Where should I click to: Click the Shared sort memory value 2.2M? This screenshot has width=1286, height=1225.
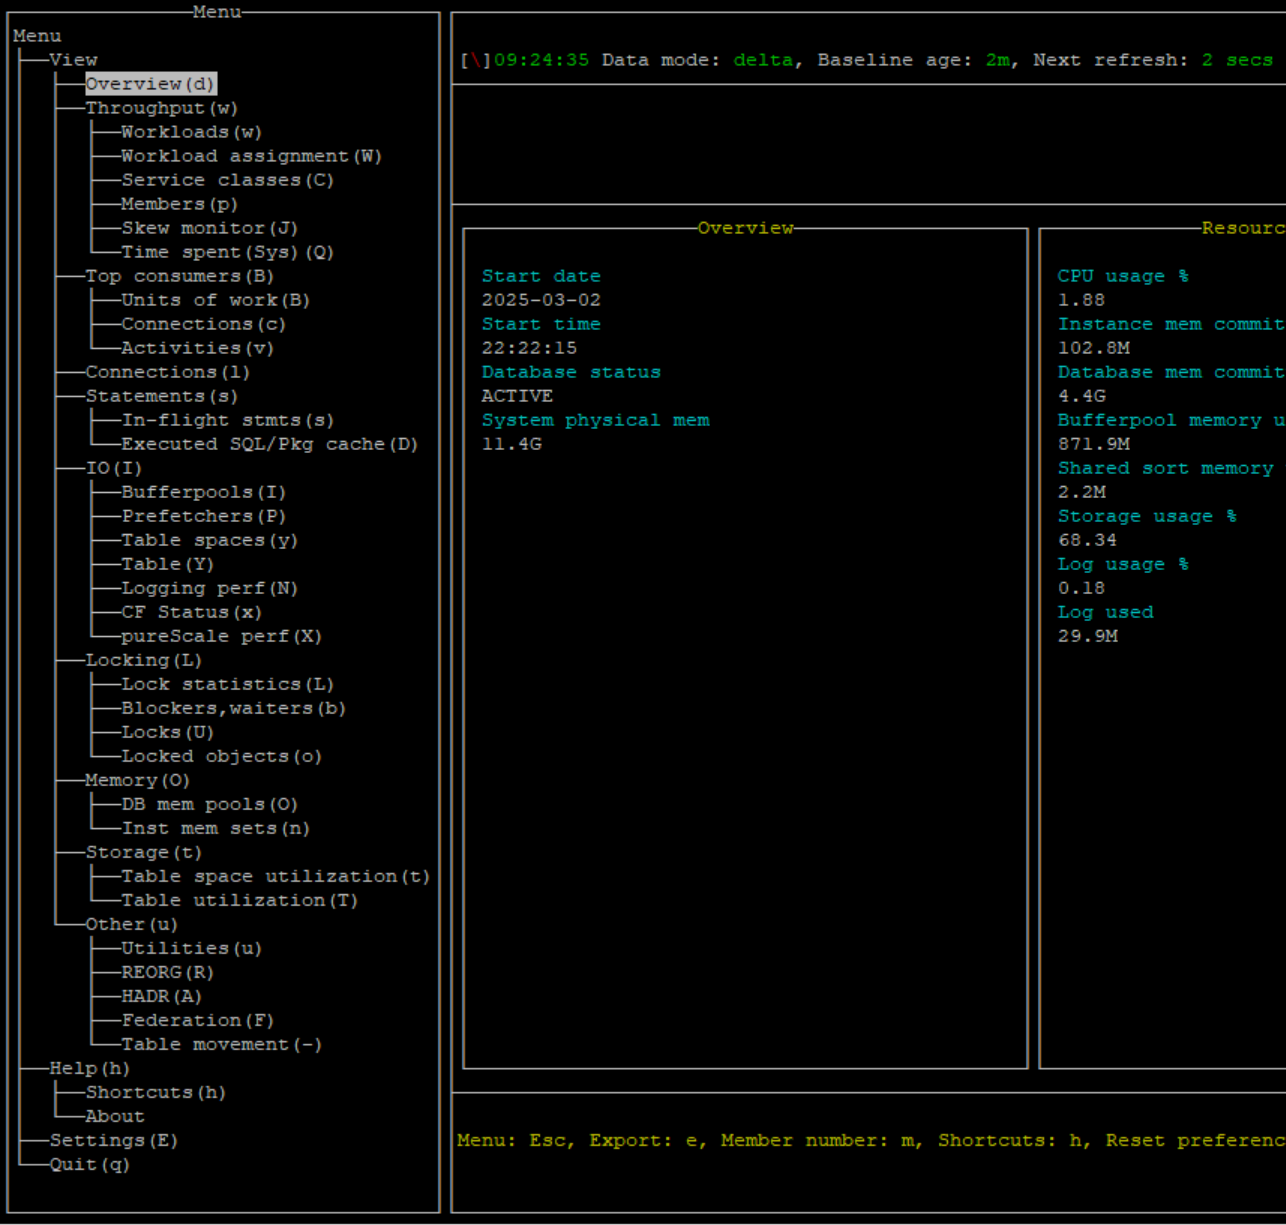click(x=1081, y=492)
